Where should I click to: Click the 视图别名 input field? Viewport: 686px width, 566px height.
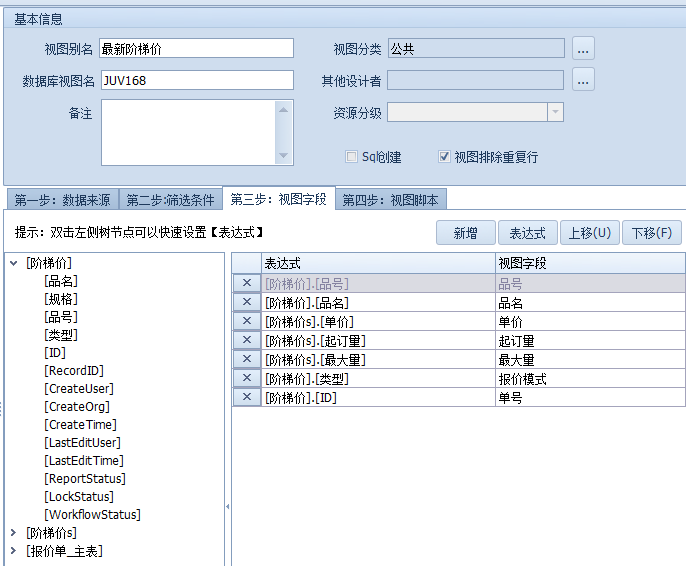coord(196,48)
